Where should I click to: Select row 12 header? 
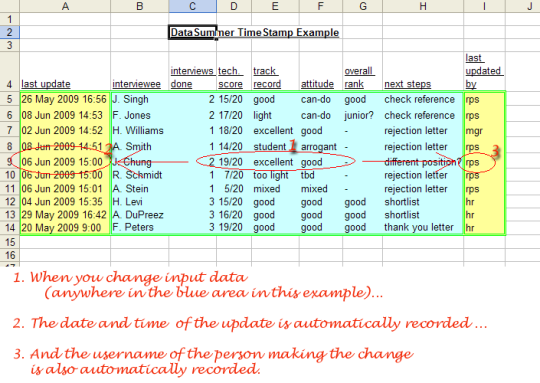[10, 202]
